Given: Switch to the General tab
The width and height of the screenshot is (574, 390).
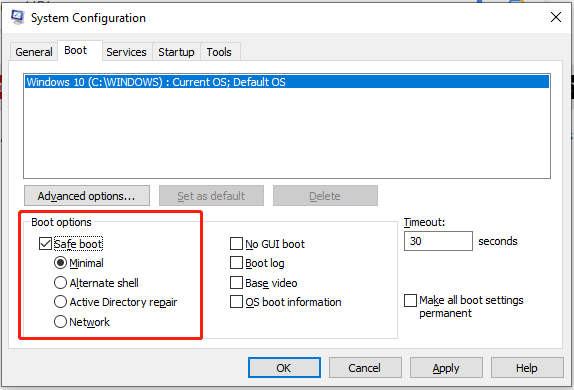Looking at the screenshot, I should (x=34, y=52).
